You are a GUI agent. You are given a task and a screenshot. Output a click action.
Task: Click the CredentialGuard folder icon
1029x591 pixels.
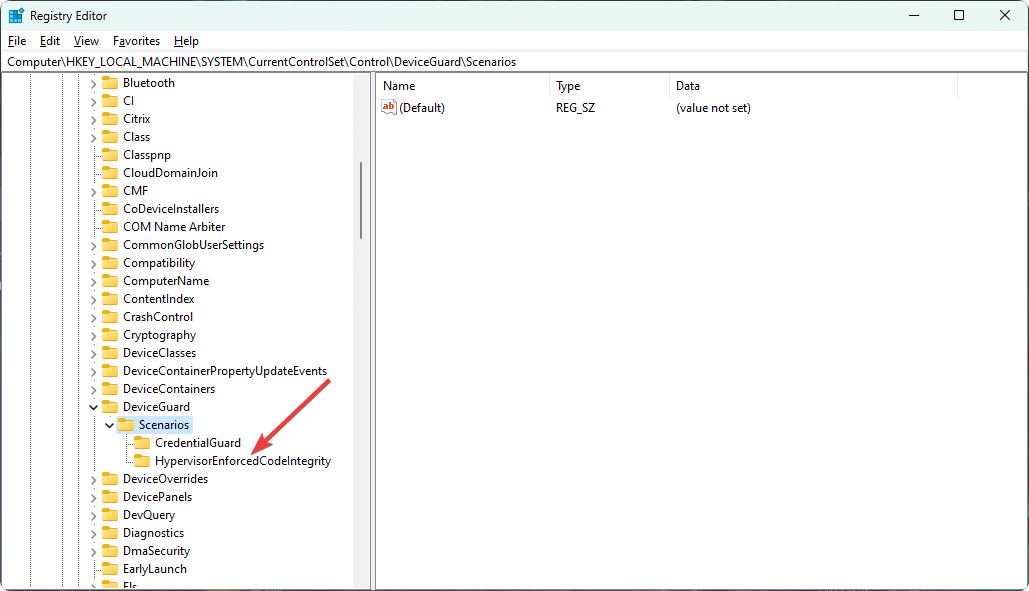coord(142,443)
